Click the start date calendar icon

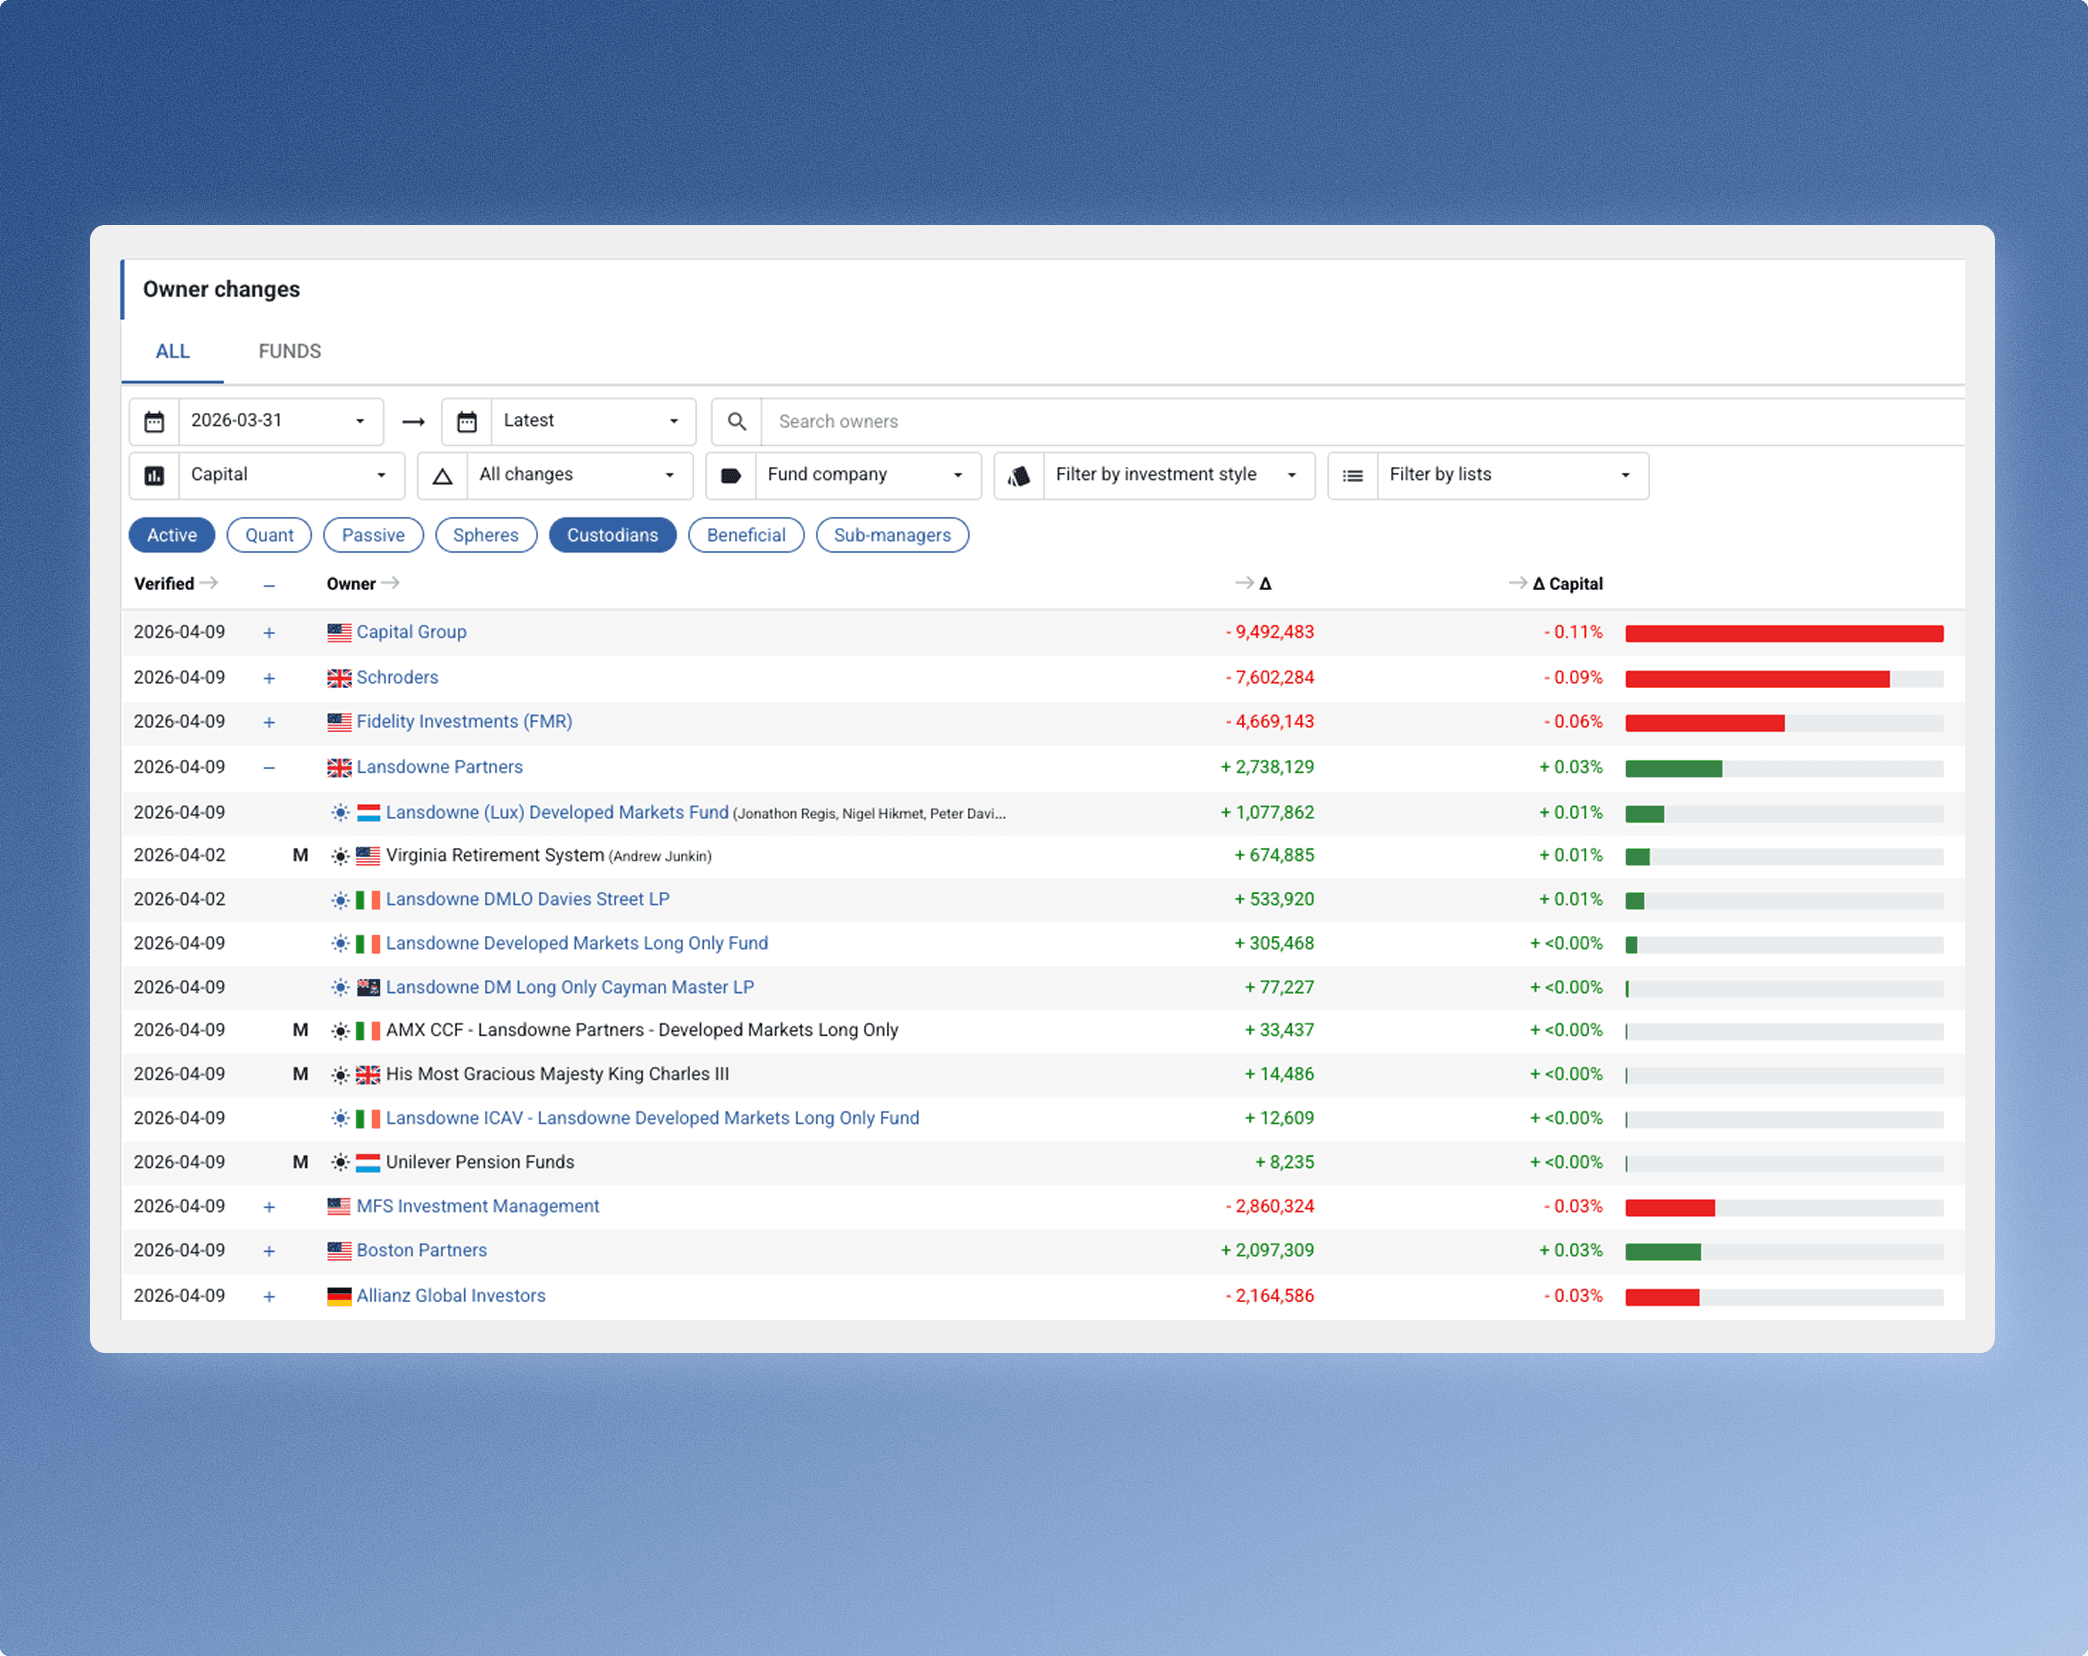[154, 422]
